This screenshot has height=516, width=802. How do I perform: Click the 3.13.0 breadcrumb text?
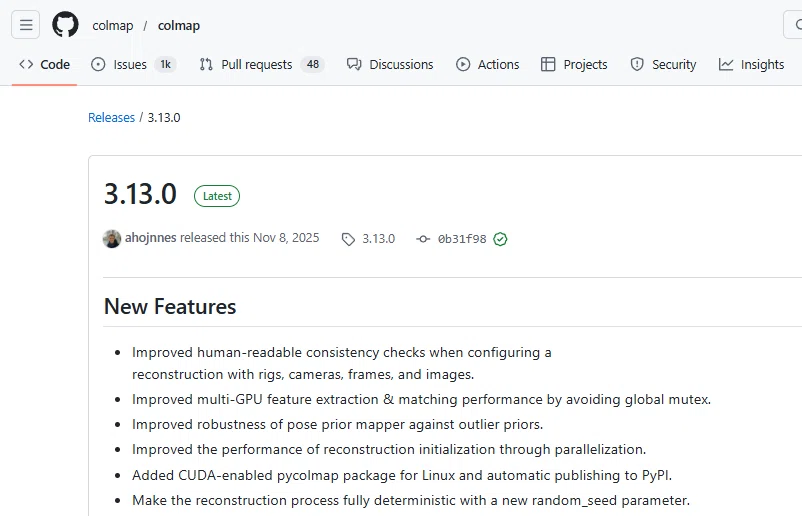point(164,118)
